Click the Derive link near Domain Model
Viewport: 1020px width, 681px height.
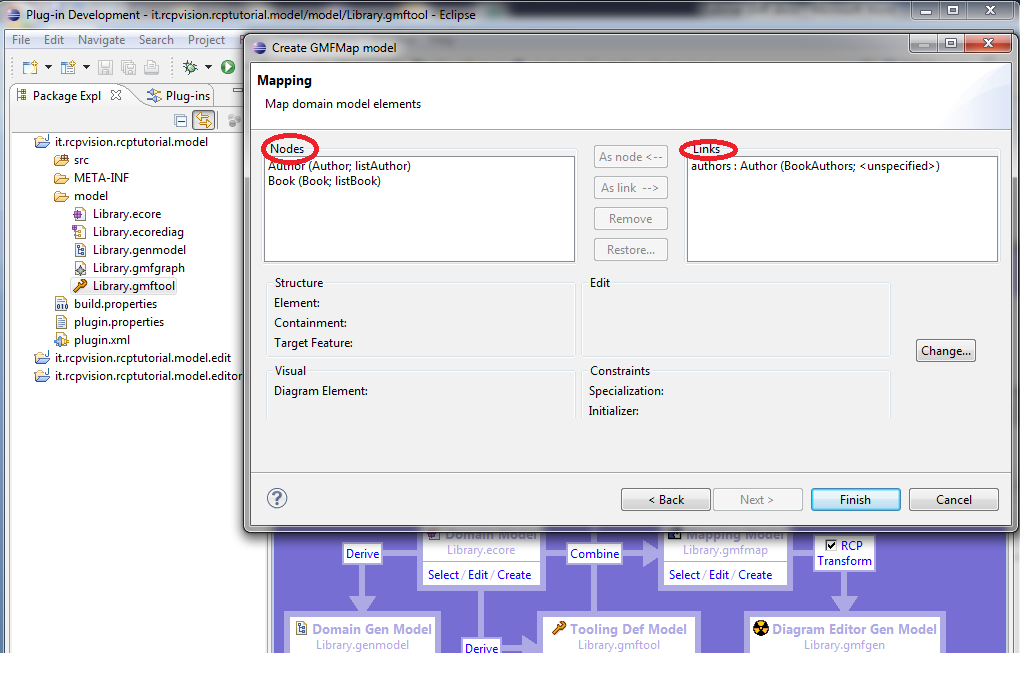point(362,554)
